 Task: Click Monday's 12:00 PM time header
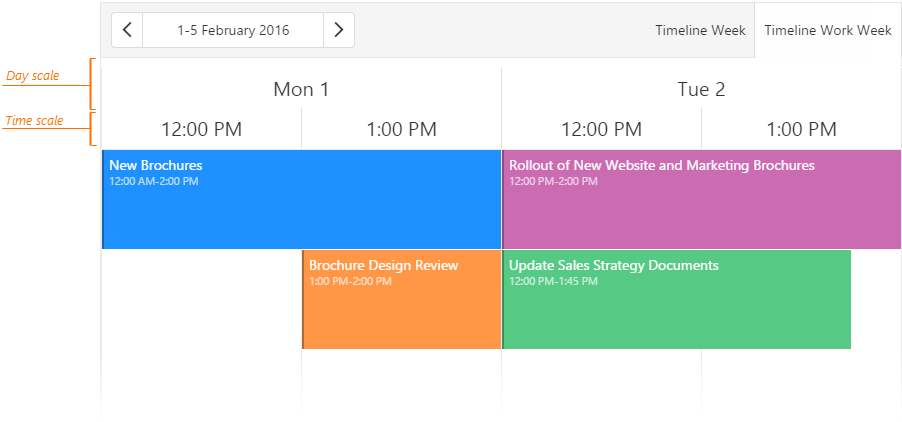click(x=201, y=129)
